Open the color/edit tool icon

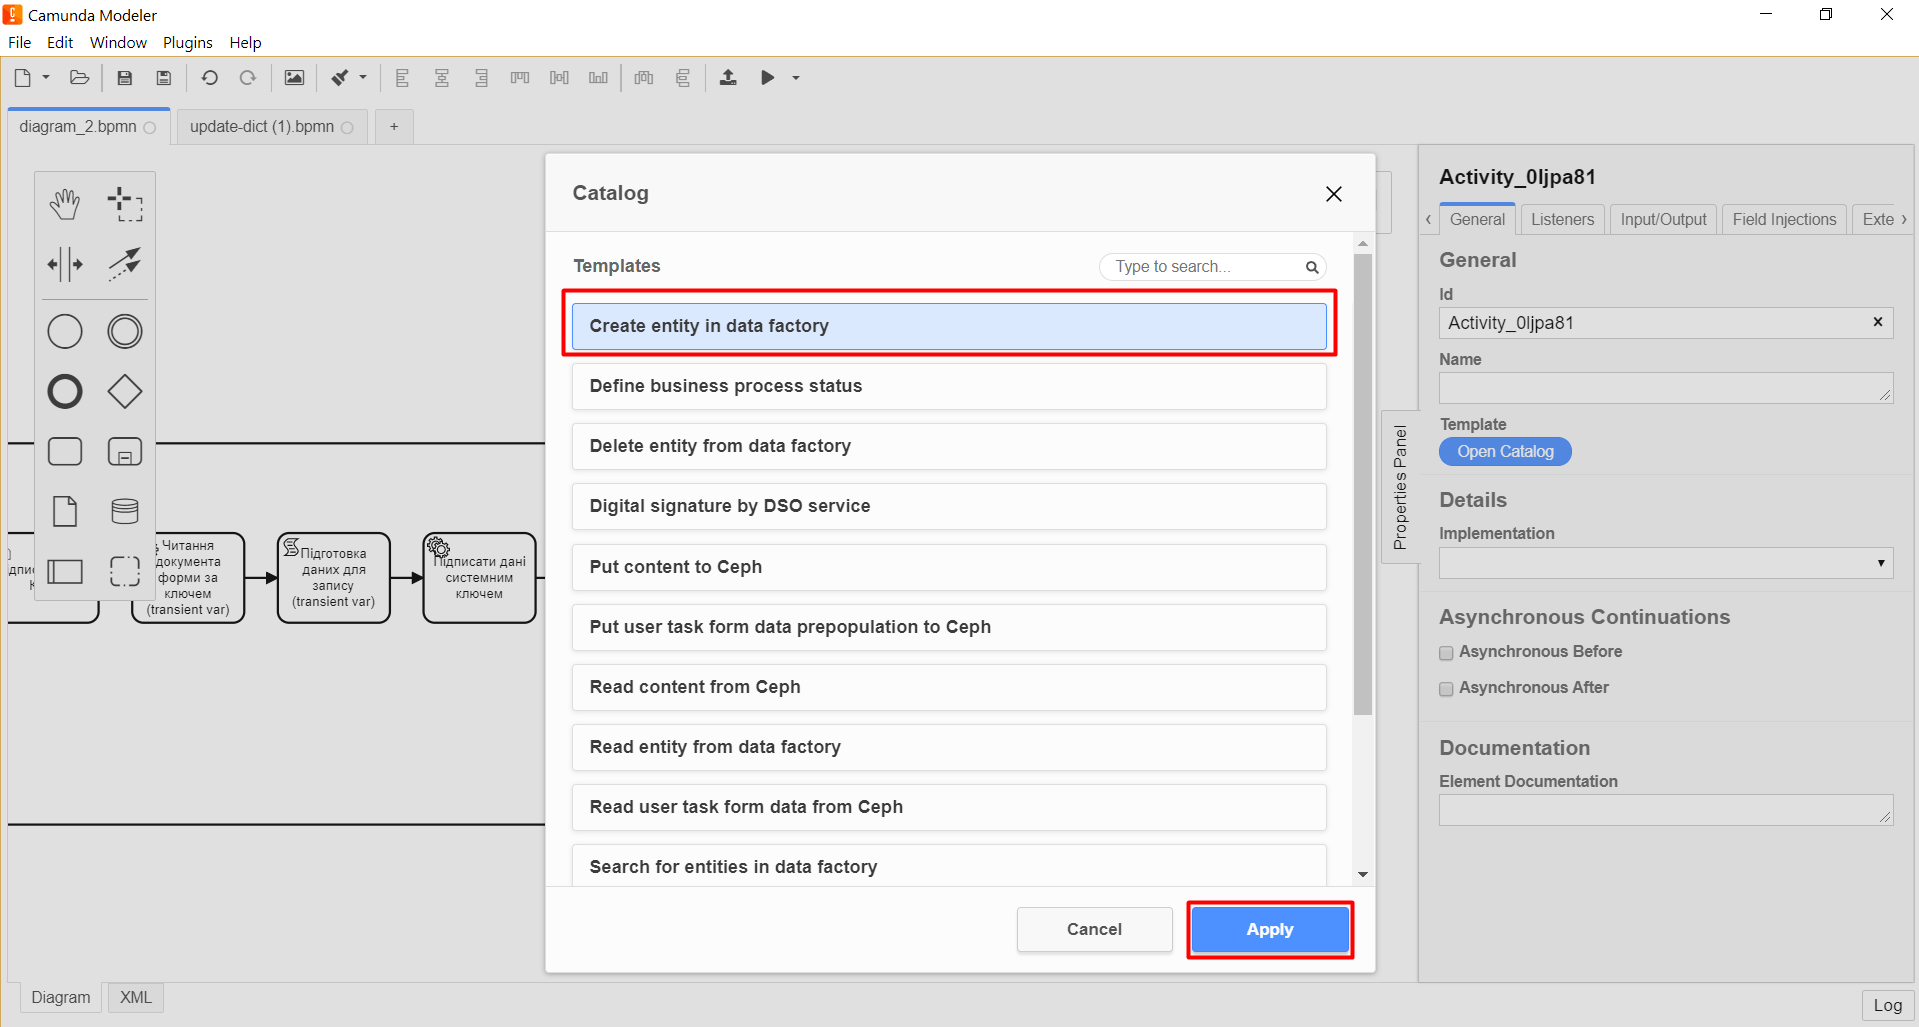[340, 78]
